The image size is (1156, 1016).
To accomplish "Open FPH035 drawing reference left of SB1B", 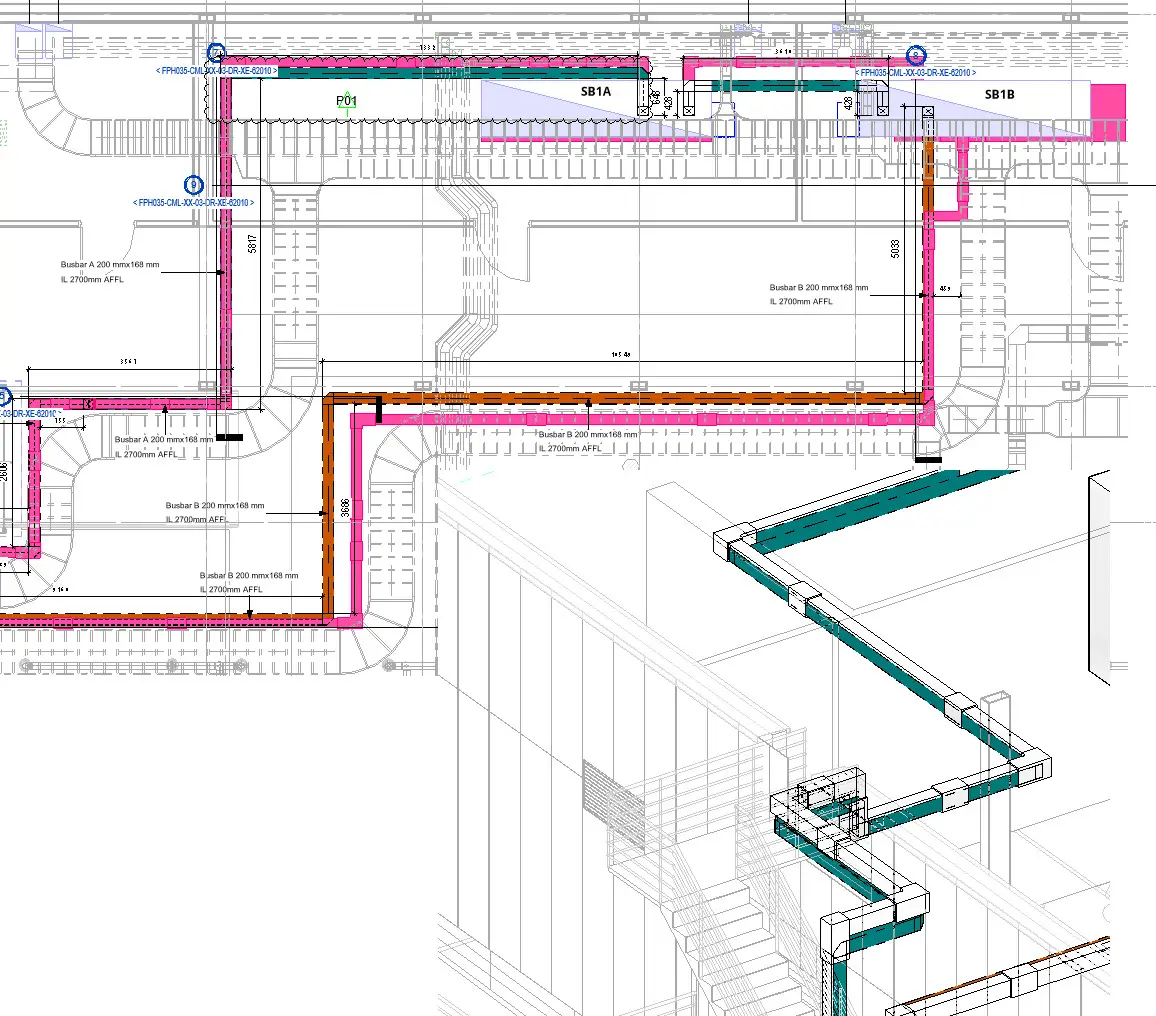I will [915, 73].
